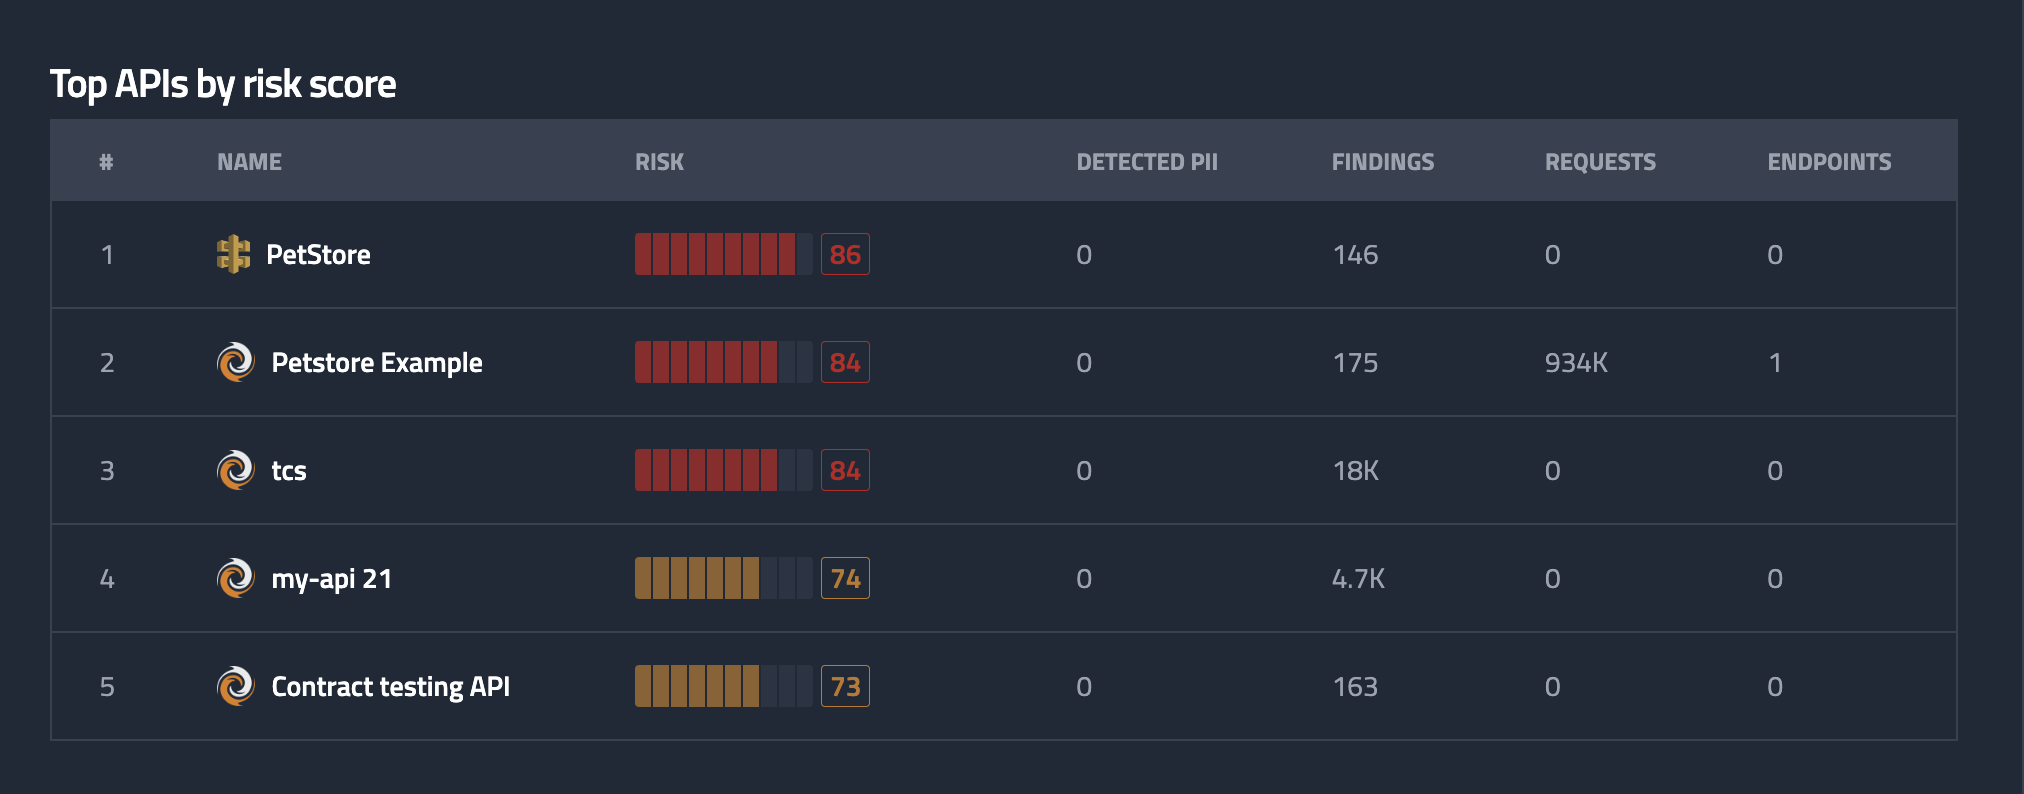Viewport: 2024px width, 794px height.
Task: Click the Petstore Example swirl icon
Action: [236, 362]
